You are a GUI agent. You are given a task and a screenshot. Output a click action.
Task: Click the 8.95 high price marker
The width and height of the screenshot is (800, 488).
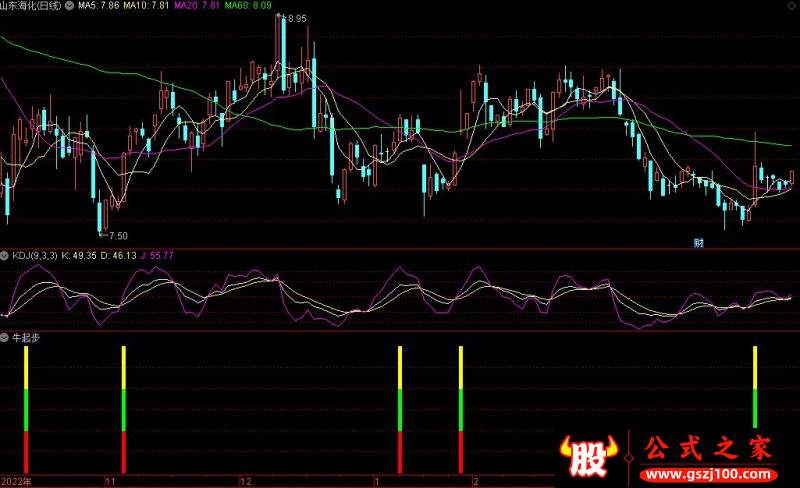click(296, 19)
